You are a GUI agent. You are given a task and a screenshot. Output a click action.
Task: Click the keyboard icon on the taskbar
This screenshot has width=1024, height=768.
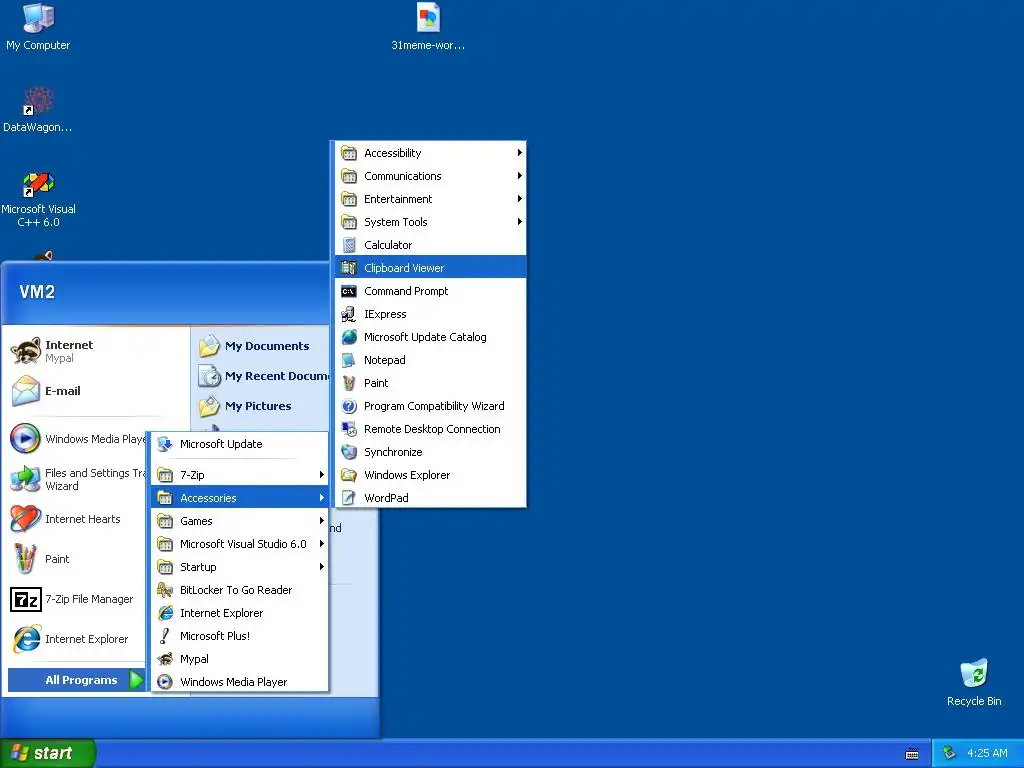(x=912, y=754)
